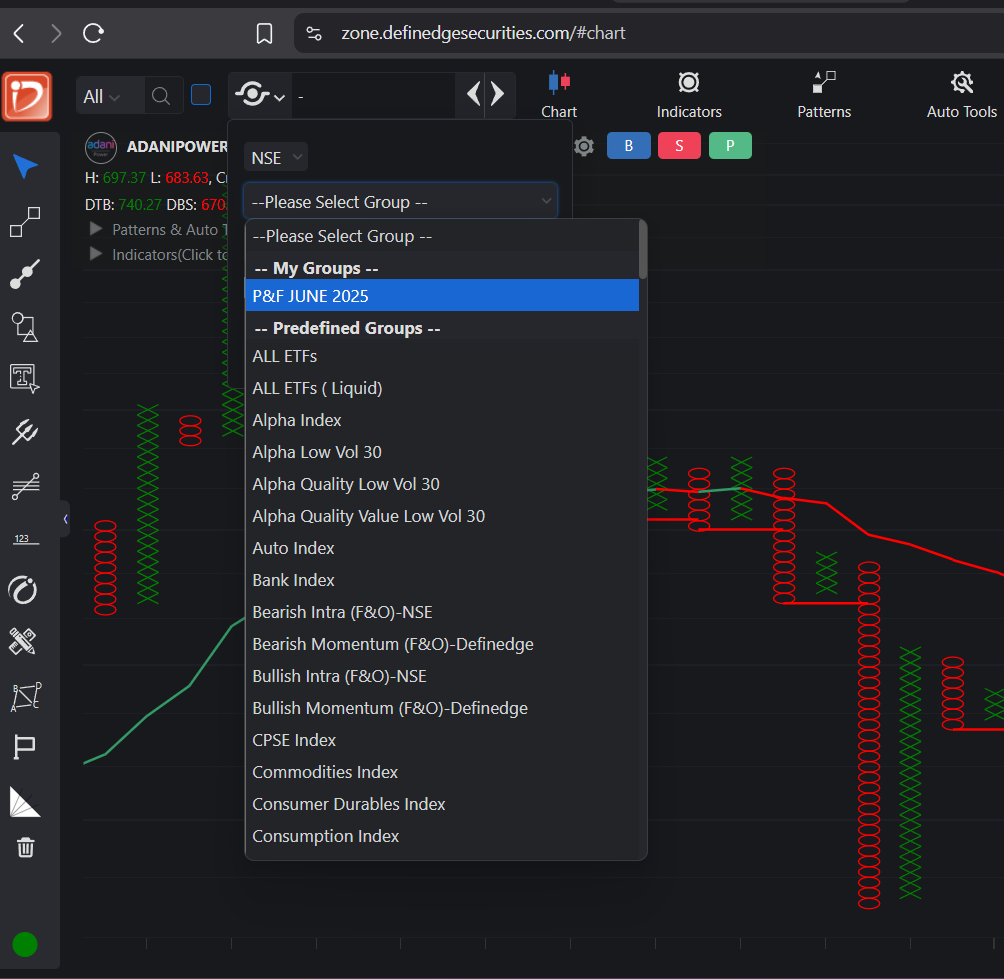Select the flag marker tool
This screenshot has height=979, width=1004.
[x=24, y=747]
